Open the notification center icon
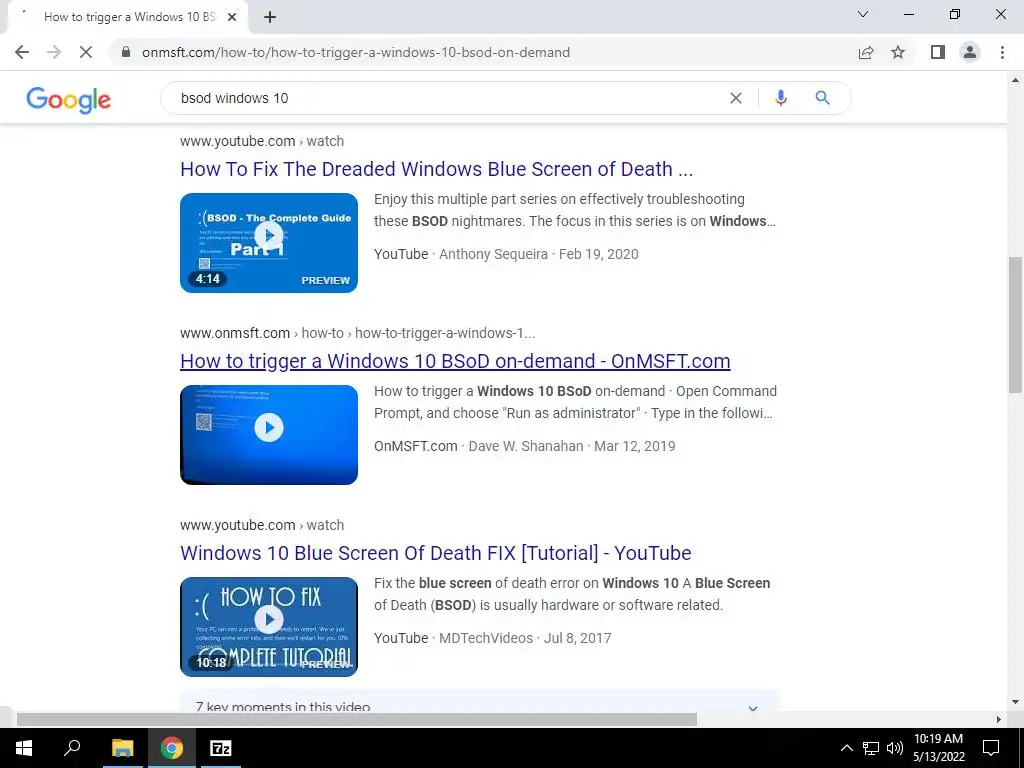1024x768 pixels. (x=991, y=748)
